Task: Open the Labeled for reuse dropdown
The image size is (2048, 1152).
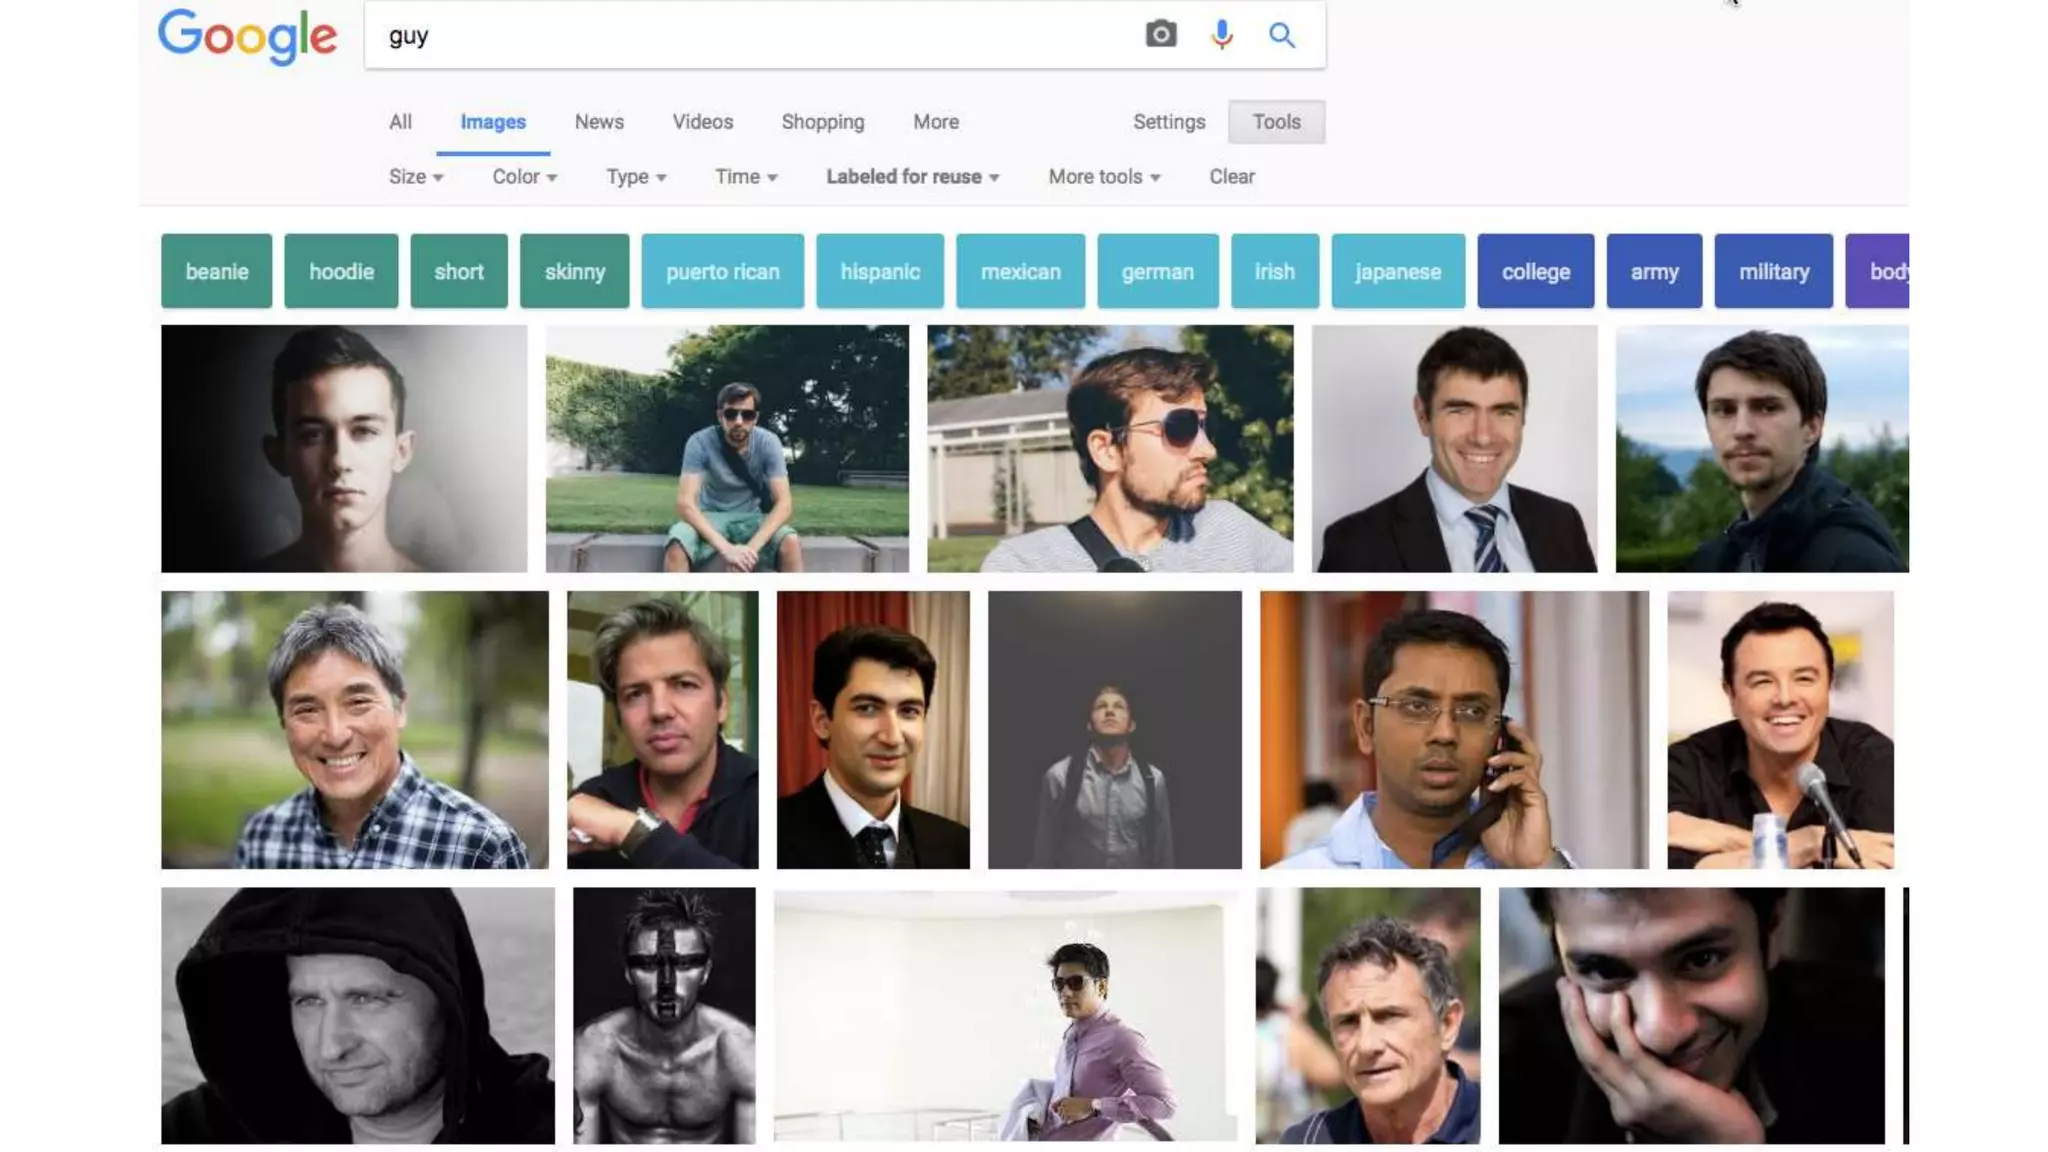Action: click(912, 177)
